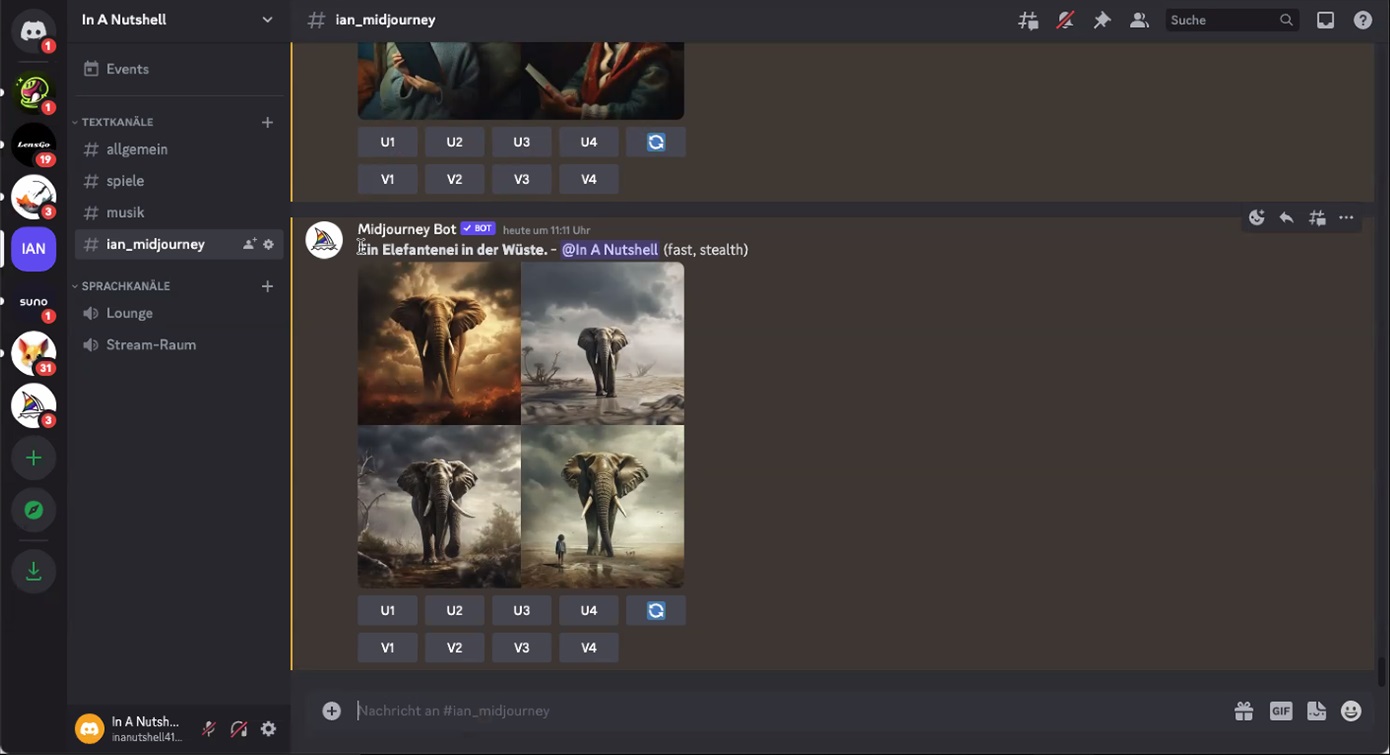Add reaction to Midjourney Bot message
The image size is (1390, 755).
(x=1257, y=218)
